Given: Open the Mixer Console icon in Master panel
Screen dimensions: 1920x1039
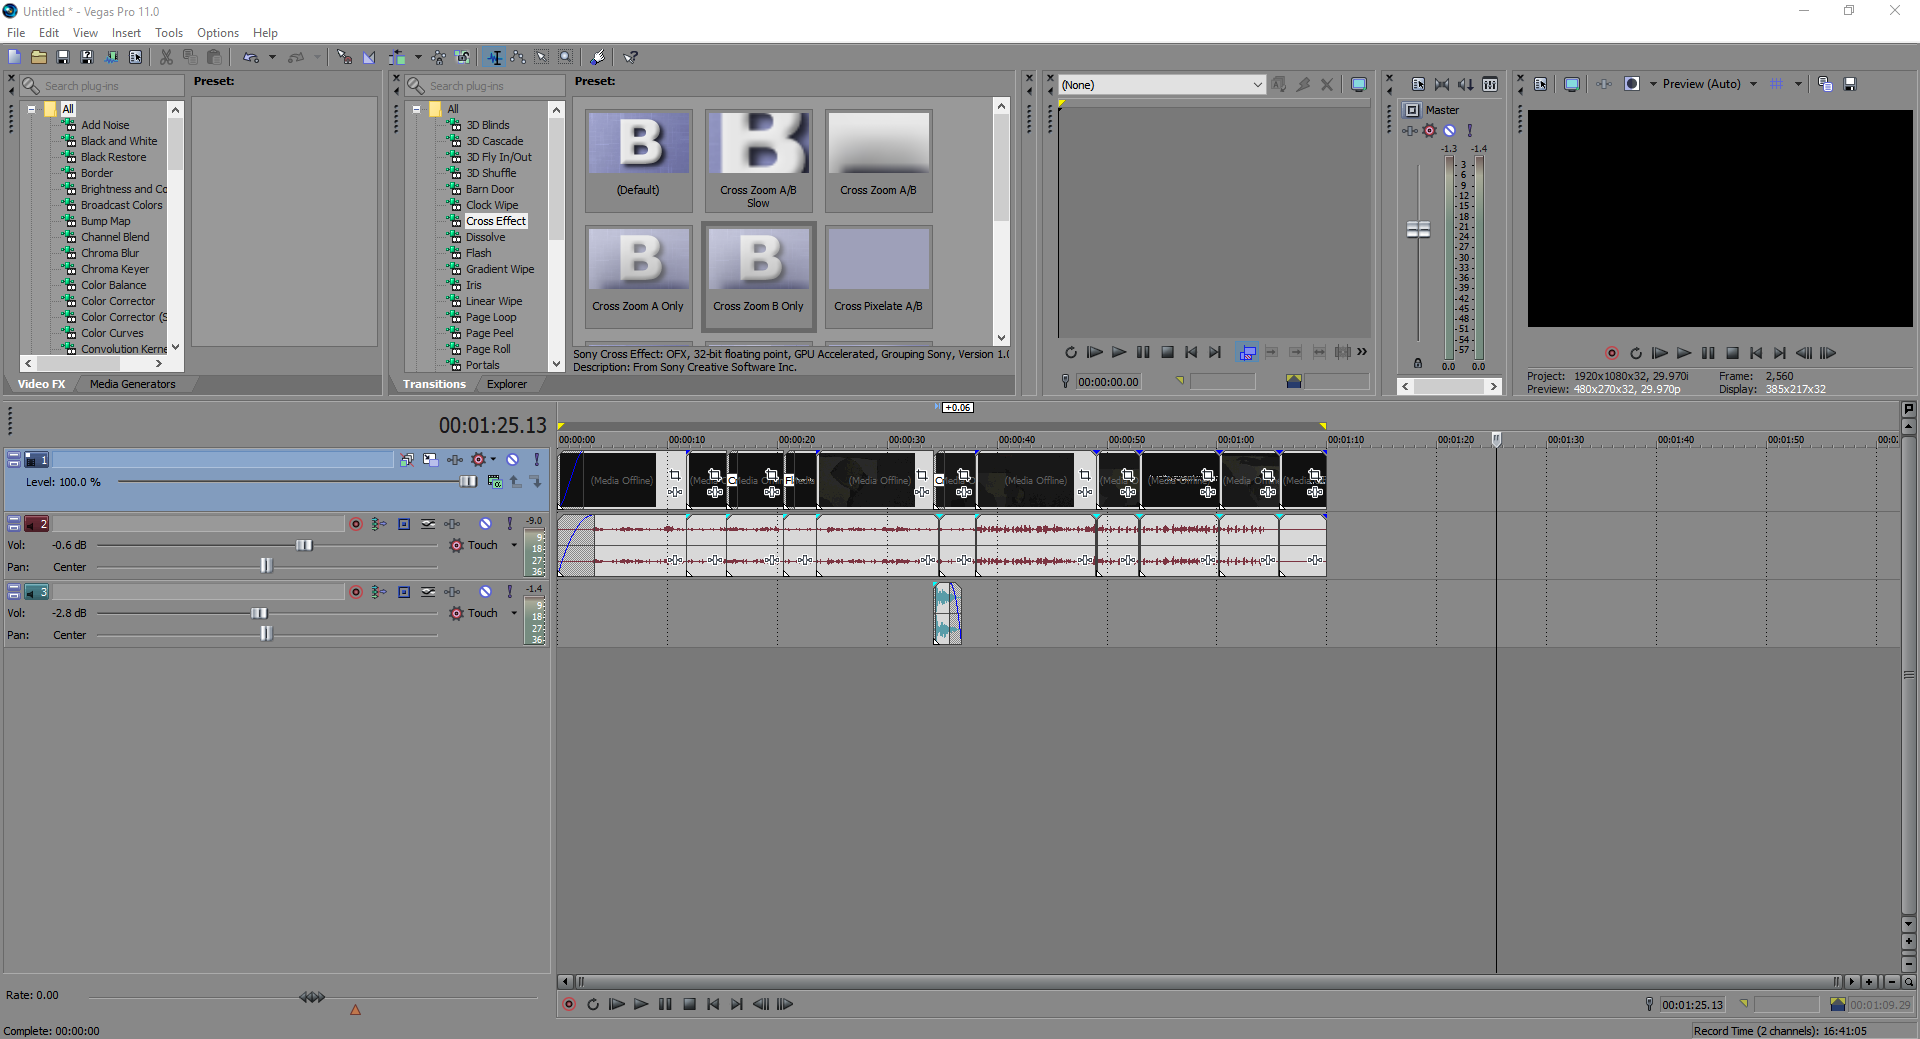Looking at the screenshot, I should [1490, 85].
